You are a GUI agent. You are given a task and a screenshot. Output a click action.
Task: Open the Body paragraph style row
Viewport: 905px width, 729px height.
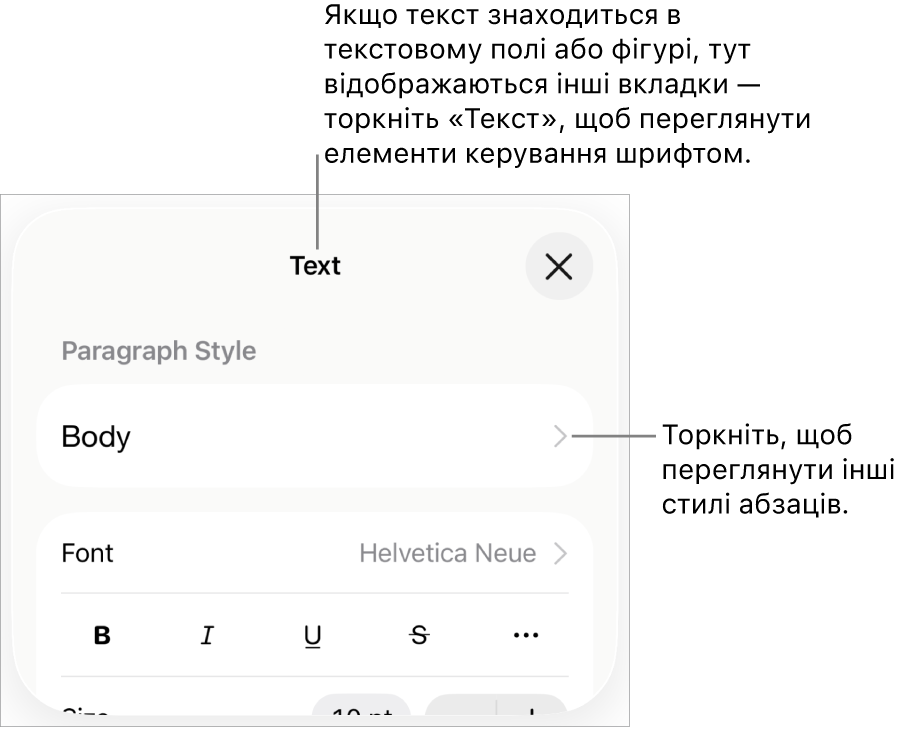tap(314, 436)
